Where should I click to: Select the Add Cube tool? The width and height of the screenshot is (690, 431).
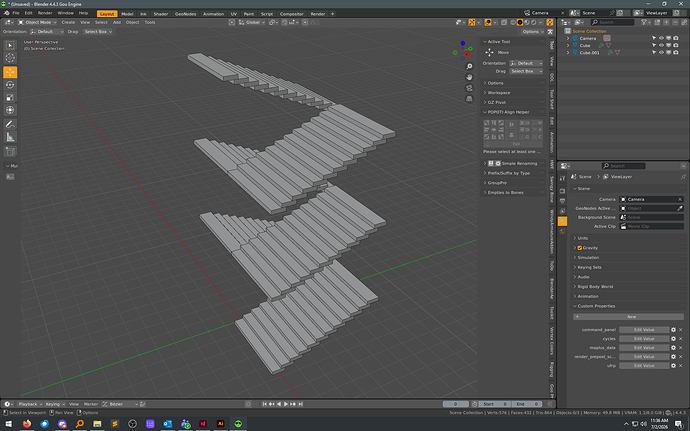click(x=10, y=152)
